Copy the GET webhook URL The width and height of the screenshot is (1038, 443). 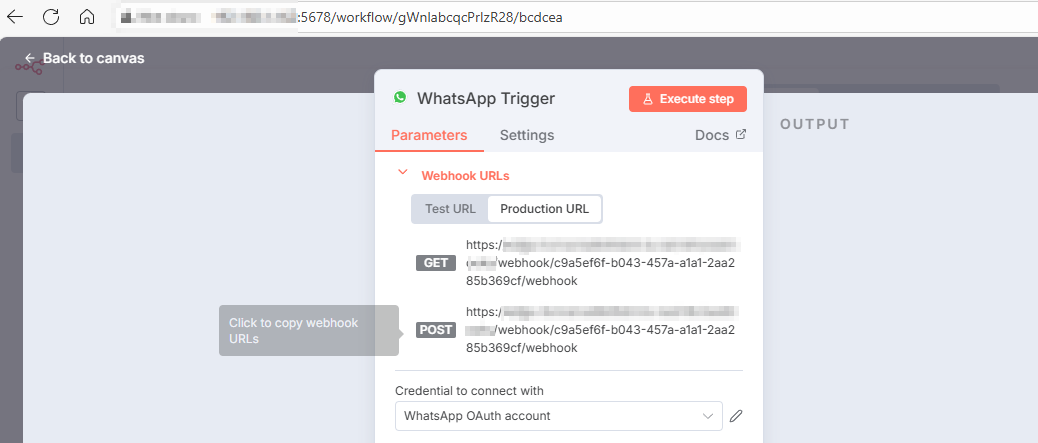point(600,263)
